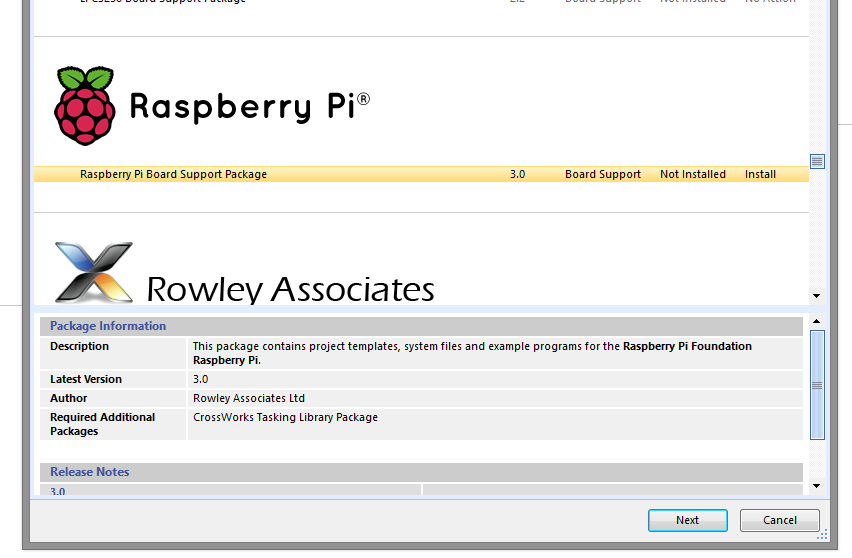The image size is (852, 558).
Task: Click the Rowley Associates X logo
Action: coord(94,272)
